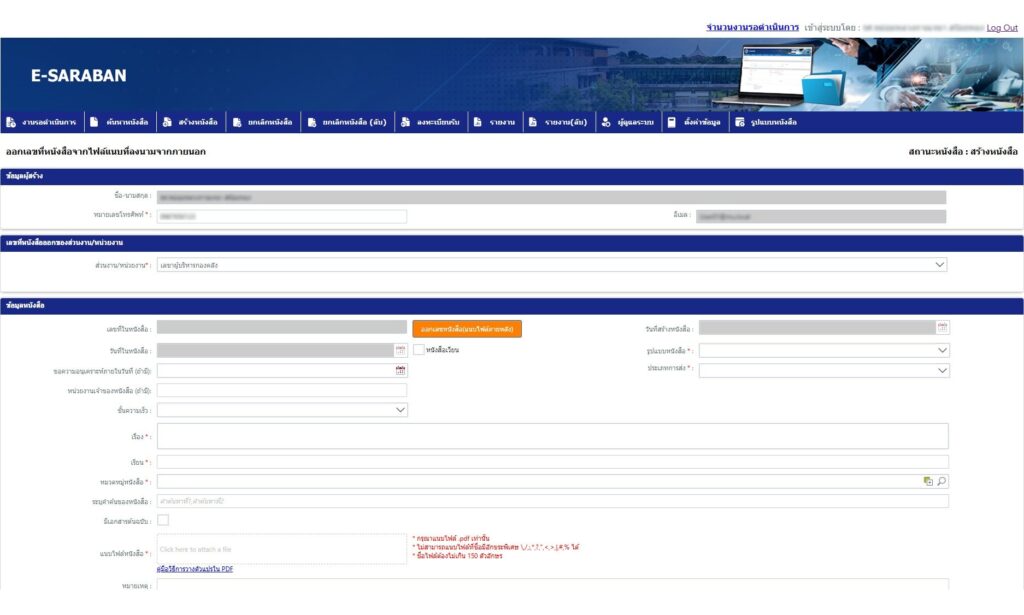Viewport: 1024px width, 615px height.
Task: Click the stamp icon beside ลงทะเบียนรับ menu
Action: (x=405, y=122)
